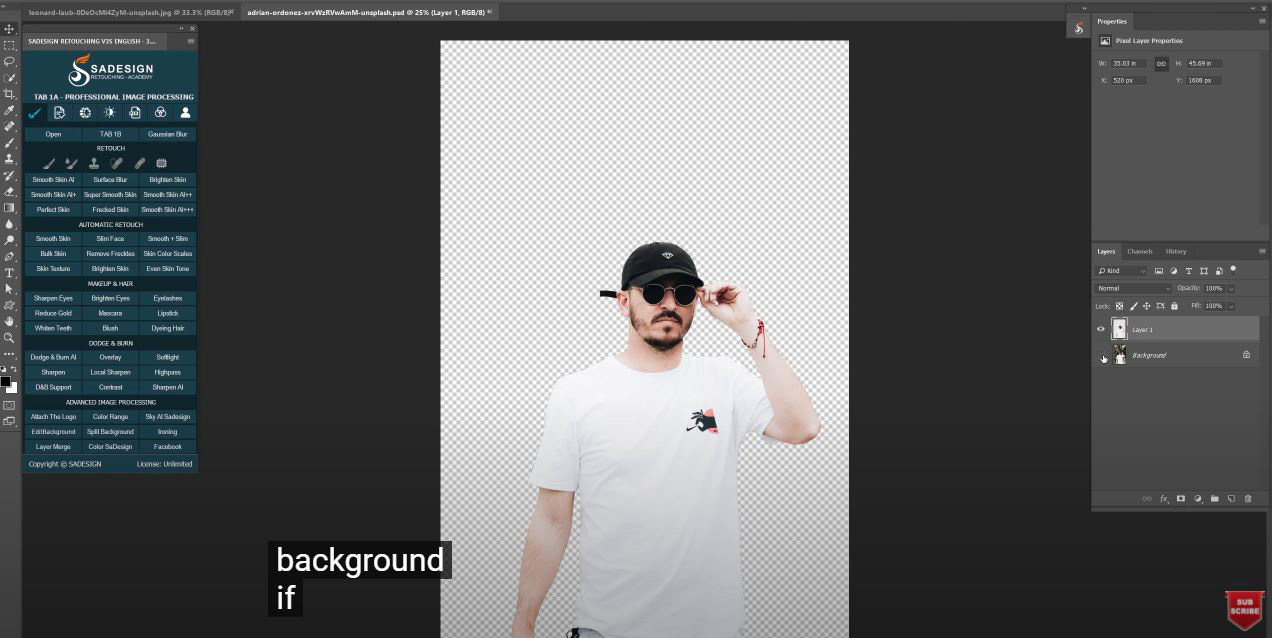Click the Gaussian Blur button
This screenshot has width=1272, height=638.
[167, 134]
